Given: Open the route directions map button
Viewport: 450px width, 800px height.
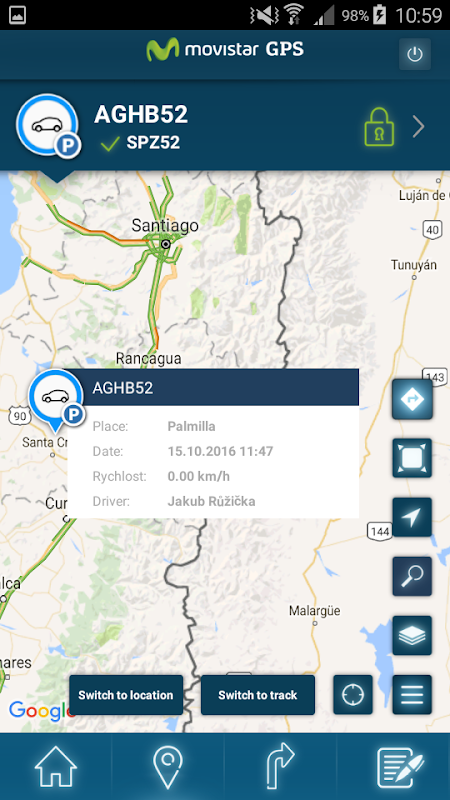Looking at the screenshot, I should 412,399.
